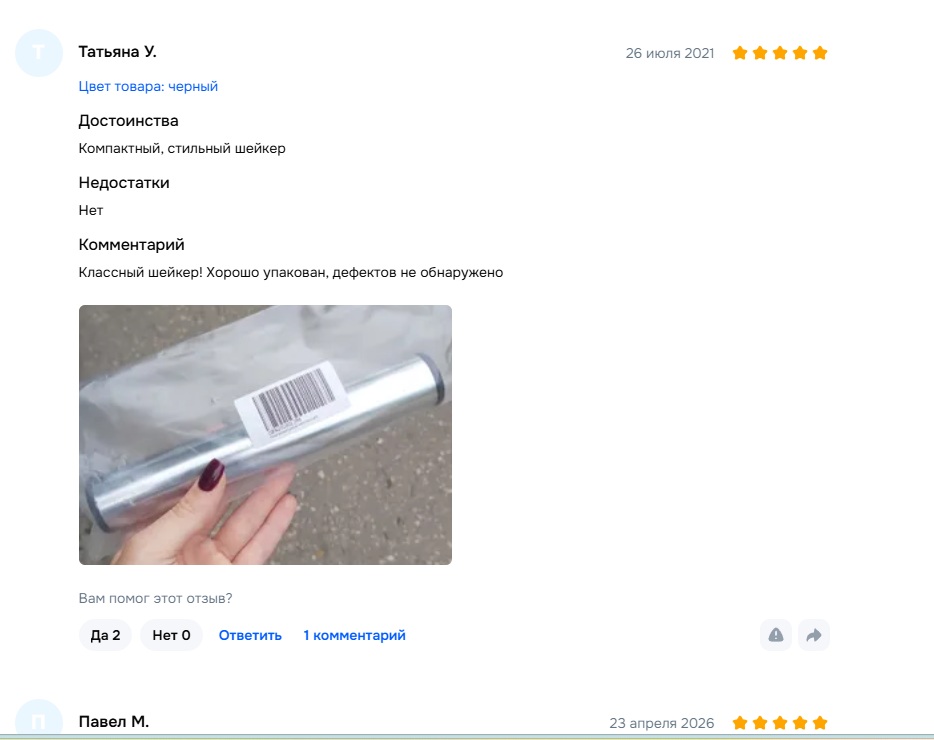Expand '1 комментарий' under the review
This screenshot has width=934, height=740.
click(x=354, y=635)
